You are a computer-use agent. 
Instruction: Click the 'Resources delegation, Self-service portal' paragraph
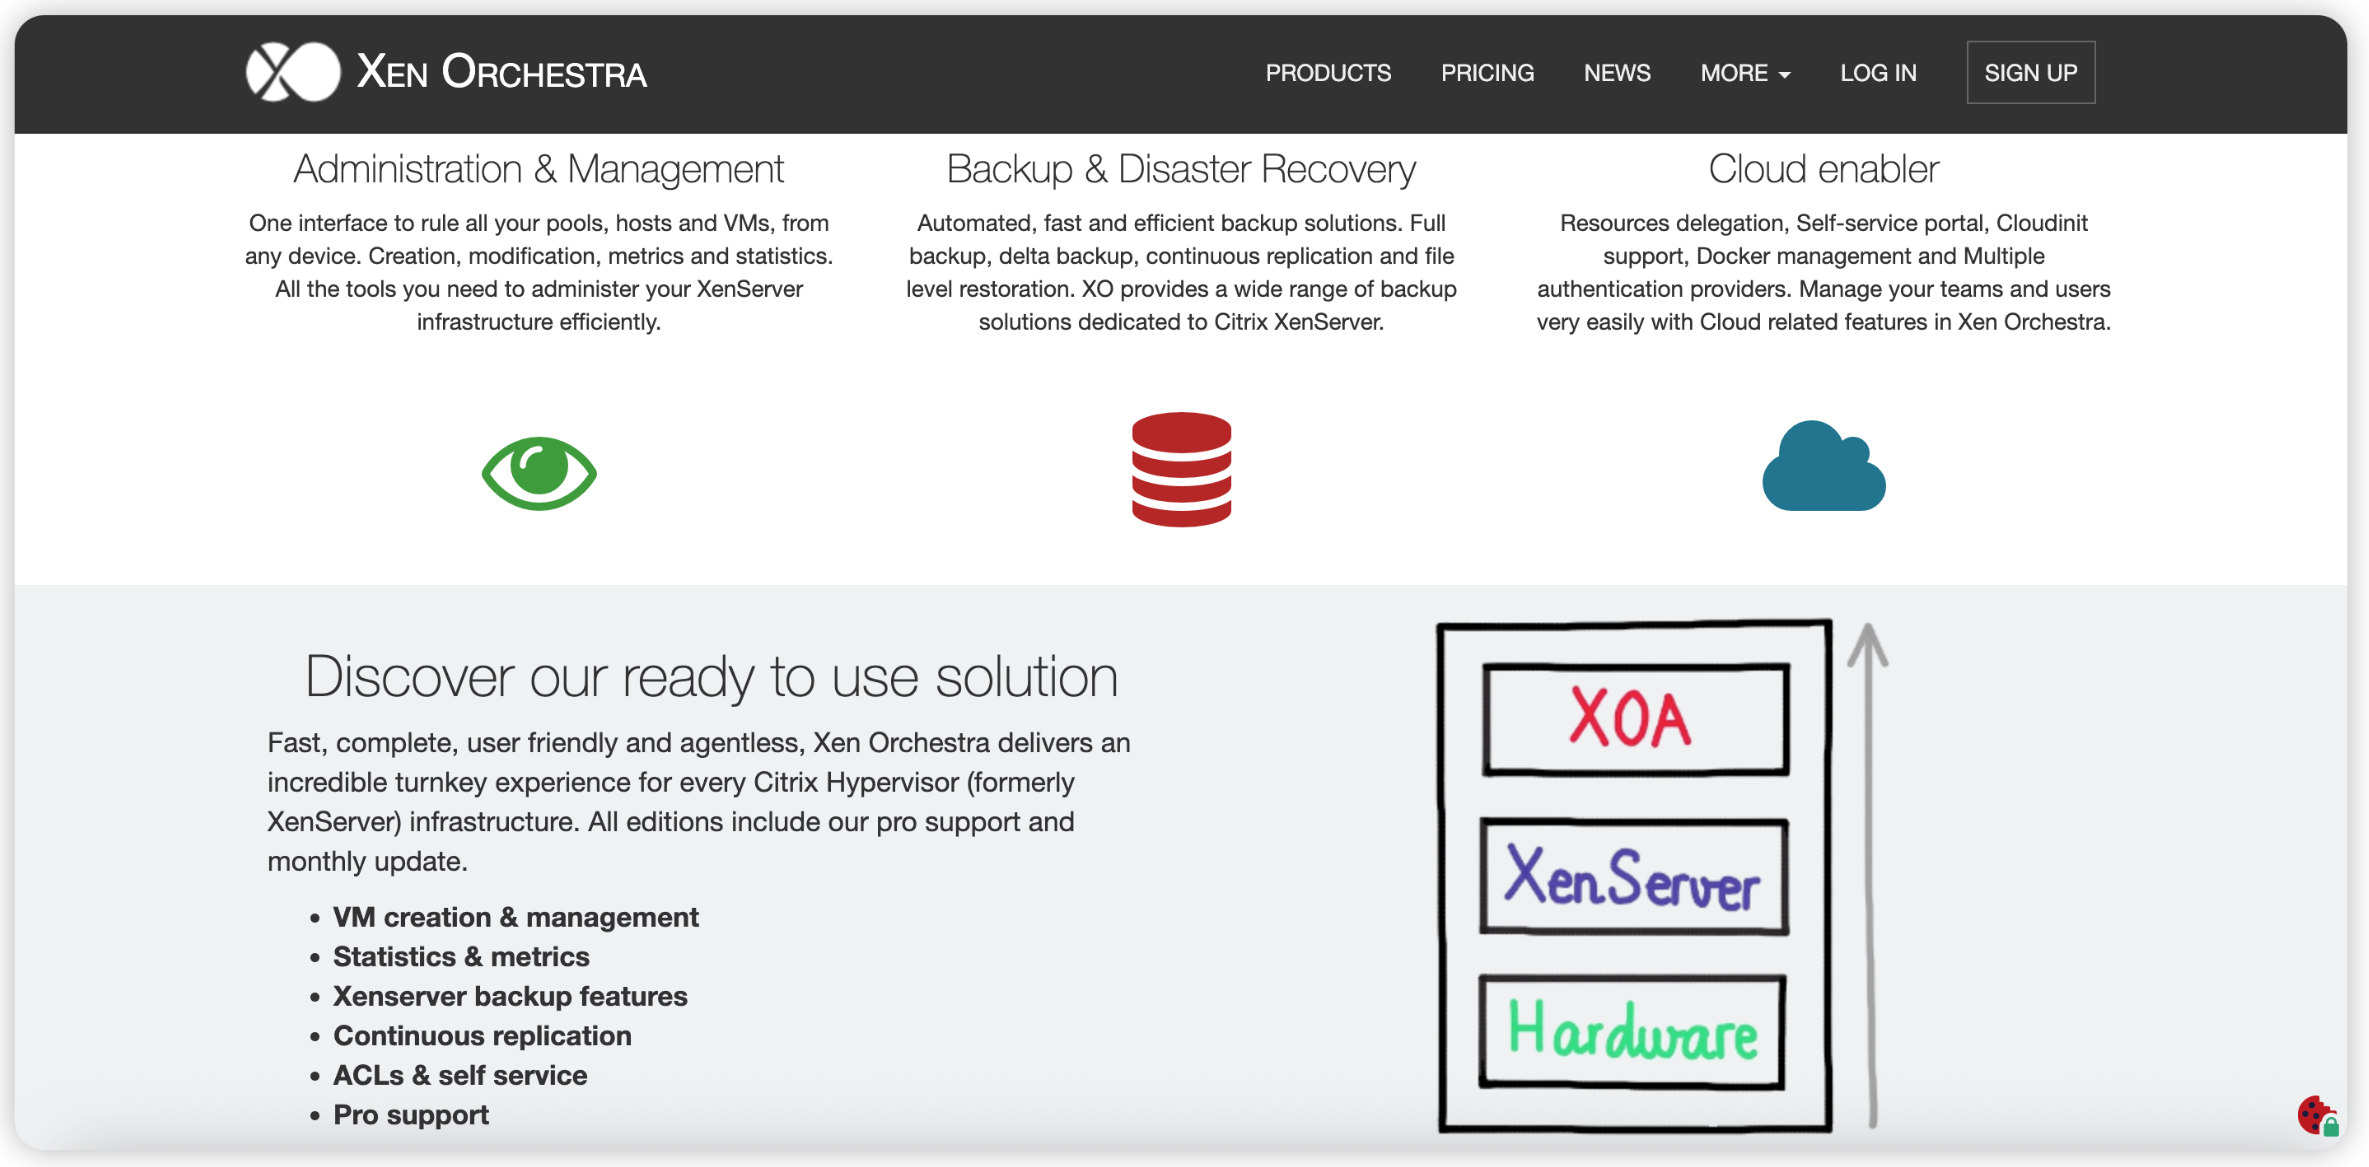[x=1823, y=272]
